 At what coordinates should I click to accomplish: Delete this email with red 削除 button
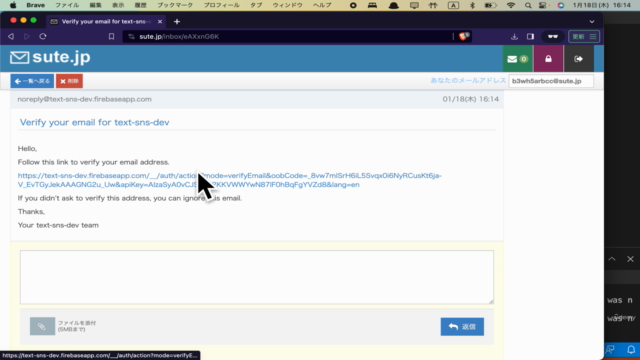pos(69,81)
